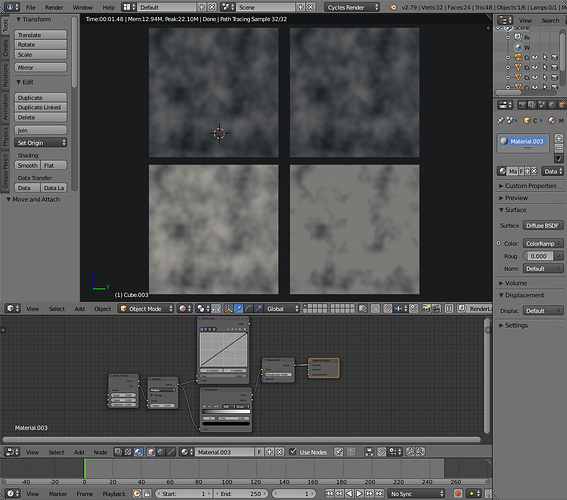Open the Set Origin dropdown
567x500 pixels.
[41, 142]
